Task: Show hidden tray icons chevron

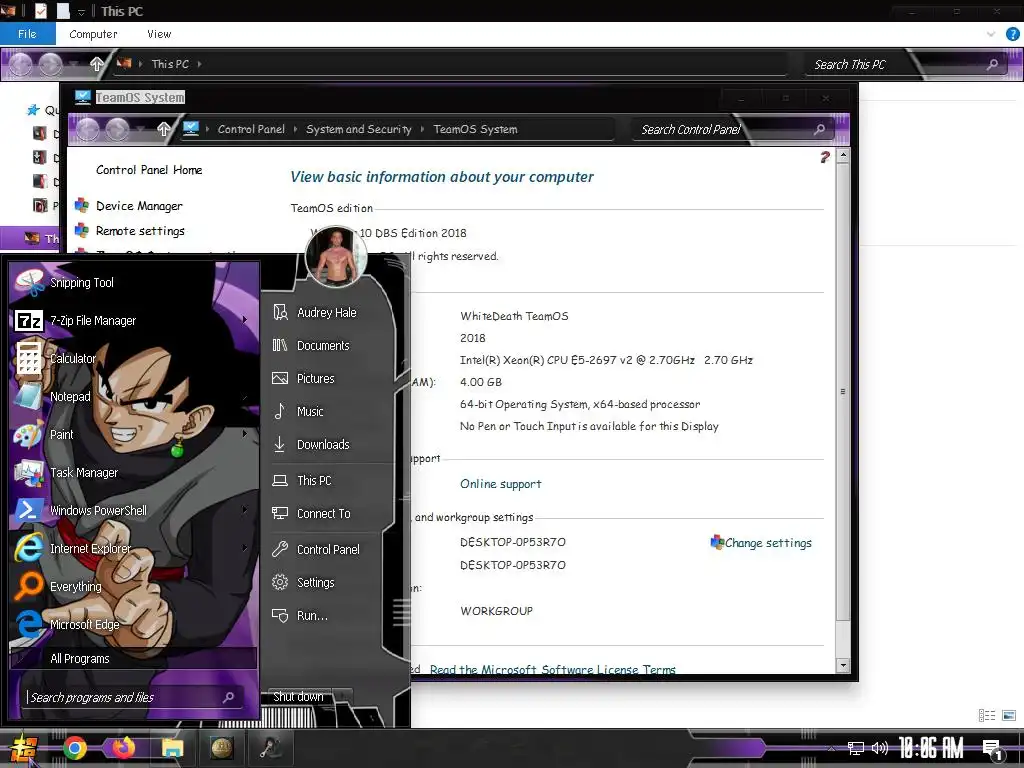Action: [831, 748]
